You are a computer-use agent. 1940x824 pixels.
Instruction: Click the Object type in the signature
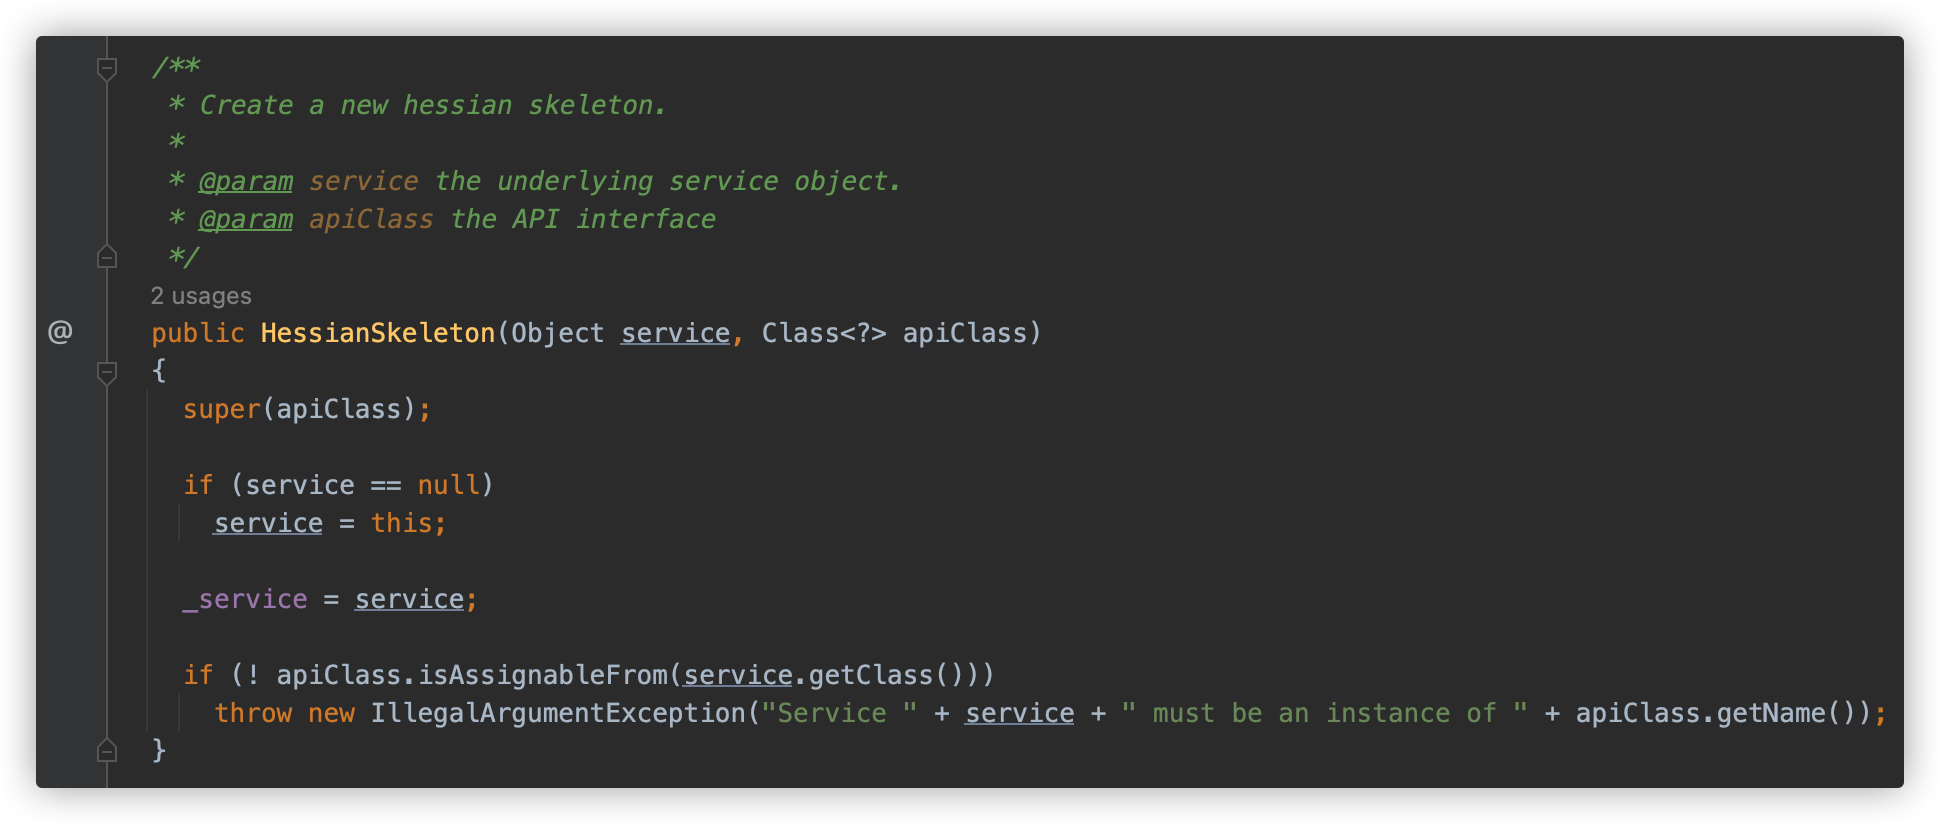click(x=558, y=333)
